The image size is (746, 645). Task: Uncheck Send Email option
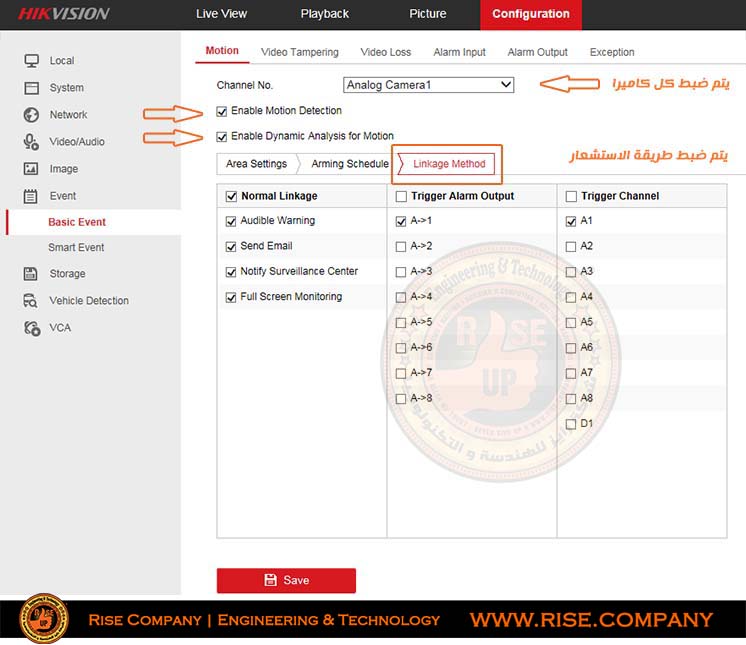pos(231,246)
